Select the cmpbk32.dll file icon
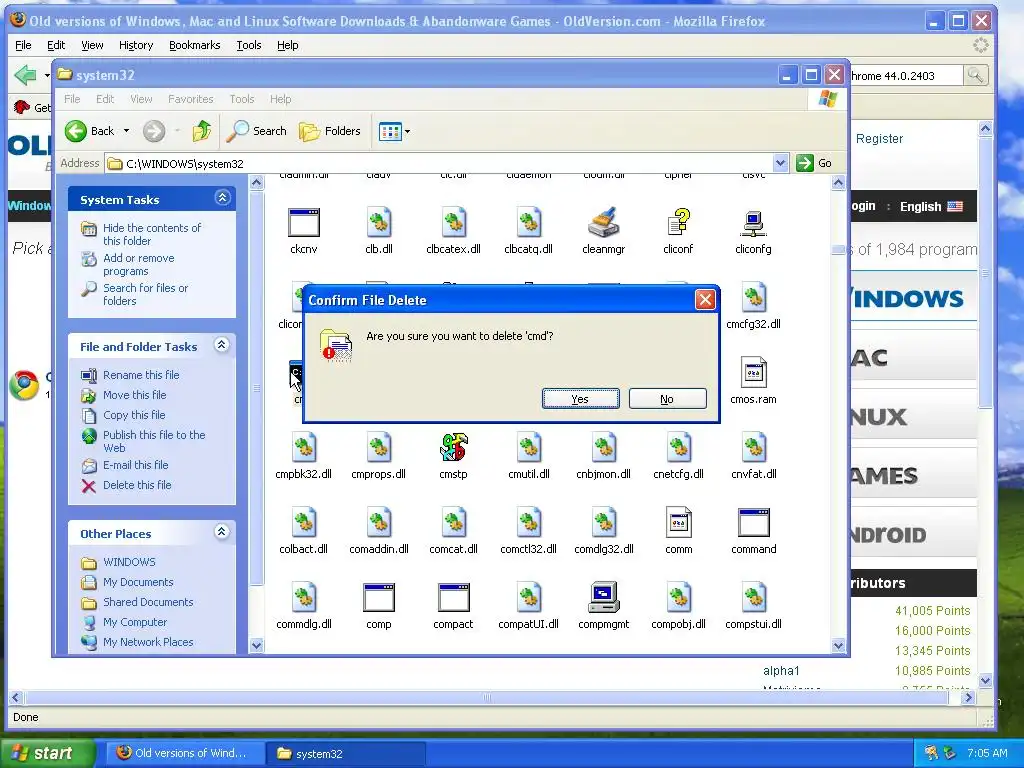1024x768 pixels. coord(304,449)
